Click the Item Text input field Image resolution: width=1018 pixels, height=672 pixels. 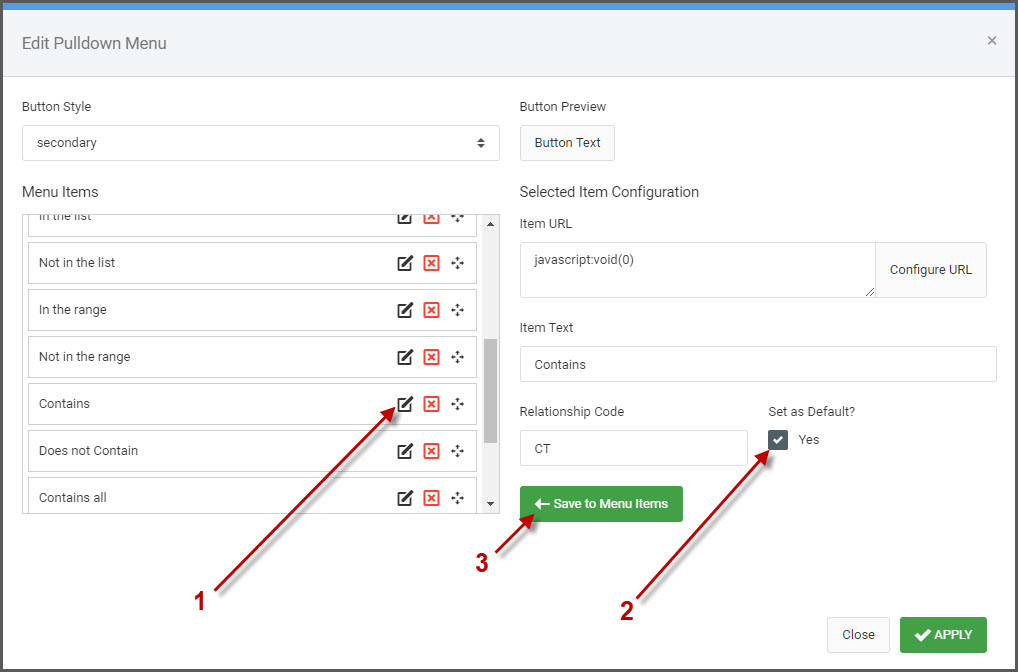757,364
